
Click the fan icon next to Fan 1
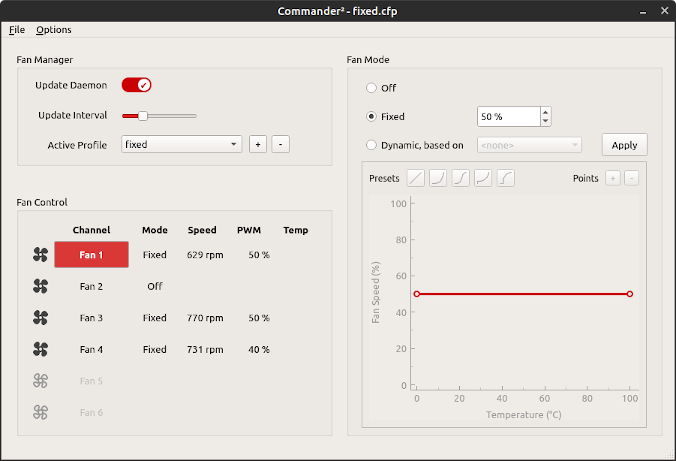point(41,254)
